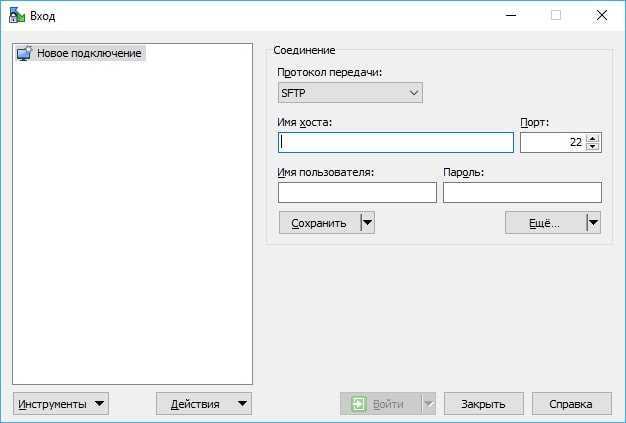The height and width of the screenshot is (423, 626).
Task: Select the Новое подключение site entry
Action: pyautogui.click(x=80, y=53)
